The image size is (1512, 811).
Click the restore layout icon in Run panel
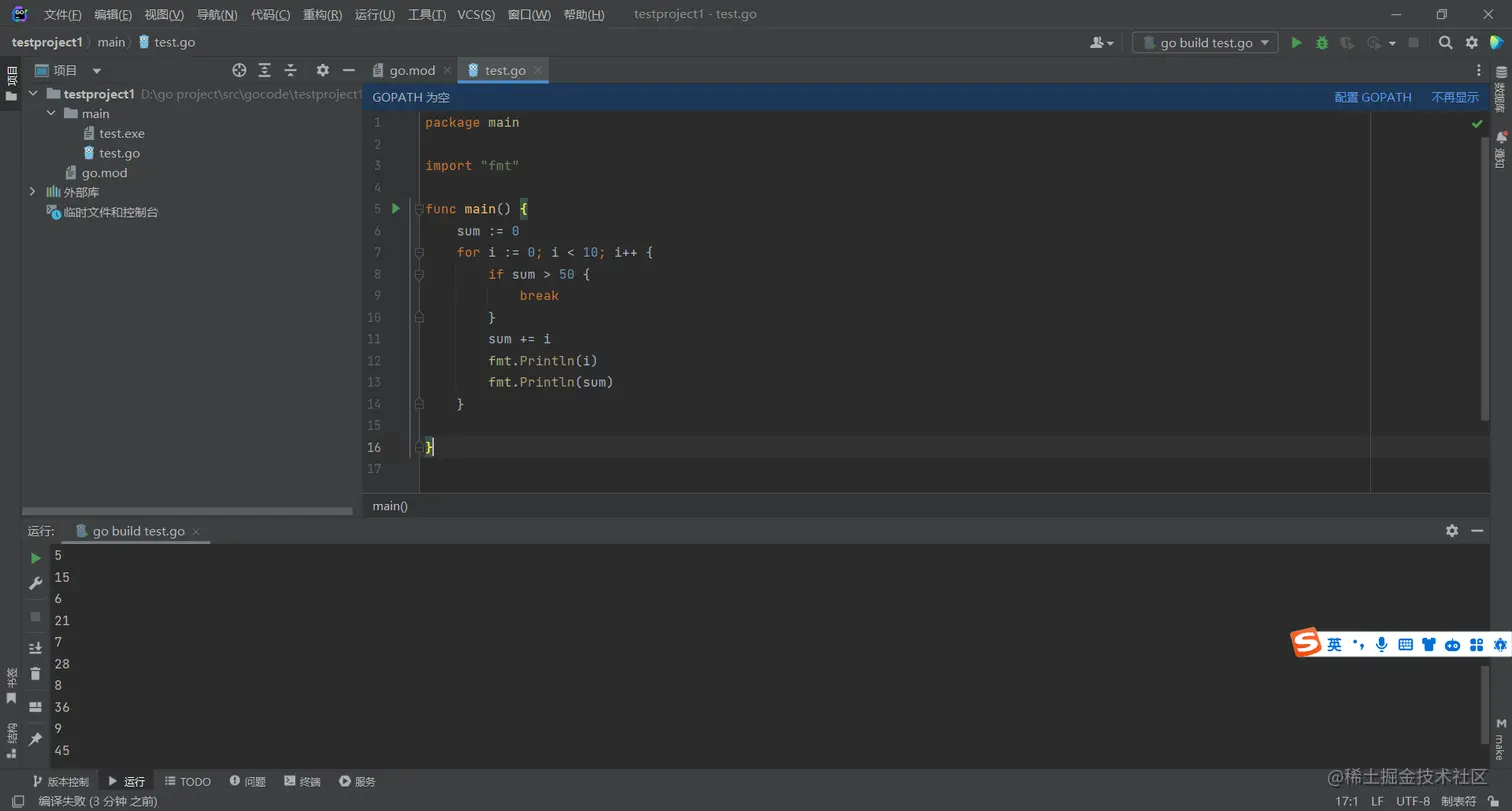coord(36,707)
